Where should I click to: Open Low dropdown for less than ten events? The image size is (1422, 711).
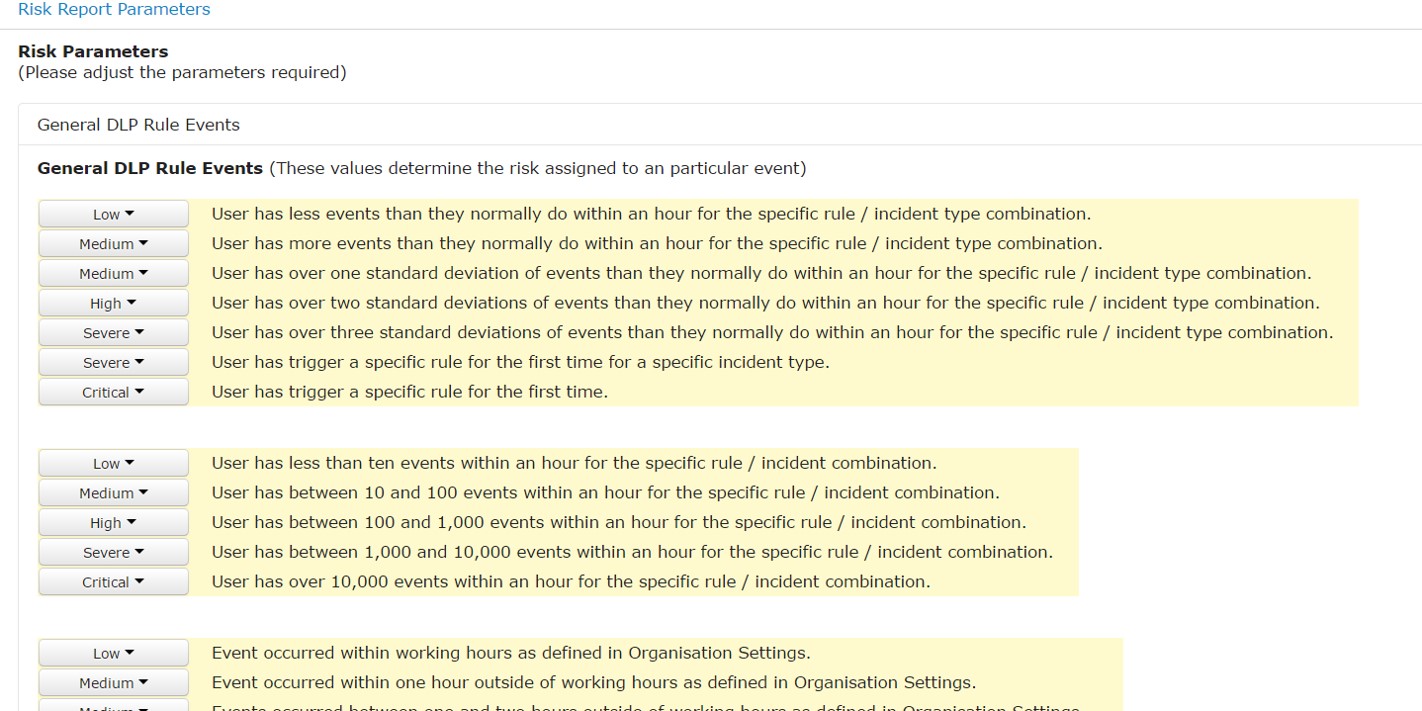tap(113, 463)
